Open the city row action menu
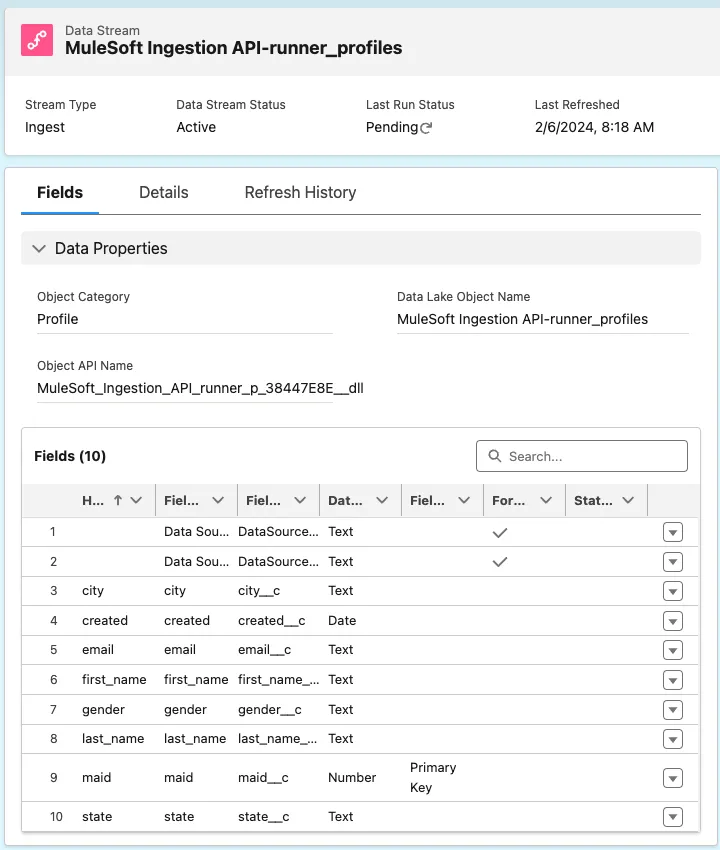 click(x=672, y=591)
